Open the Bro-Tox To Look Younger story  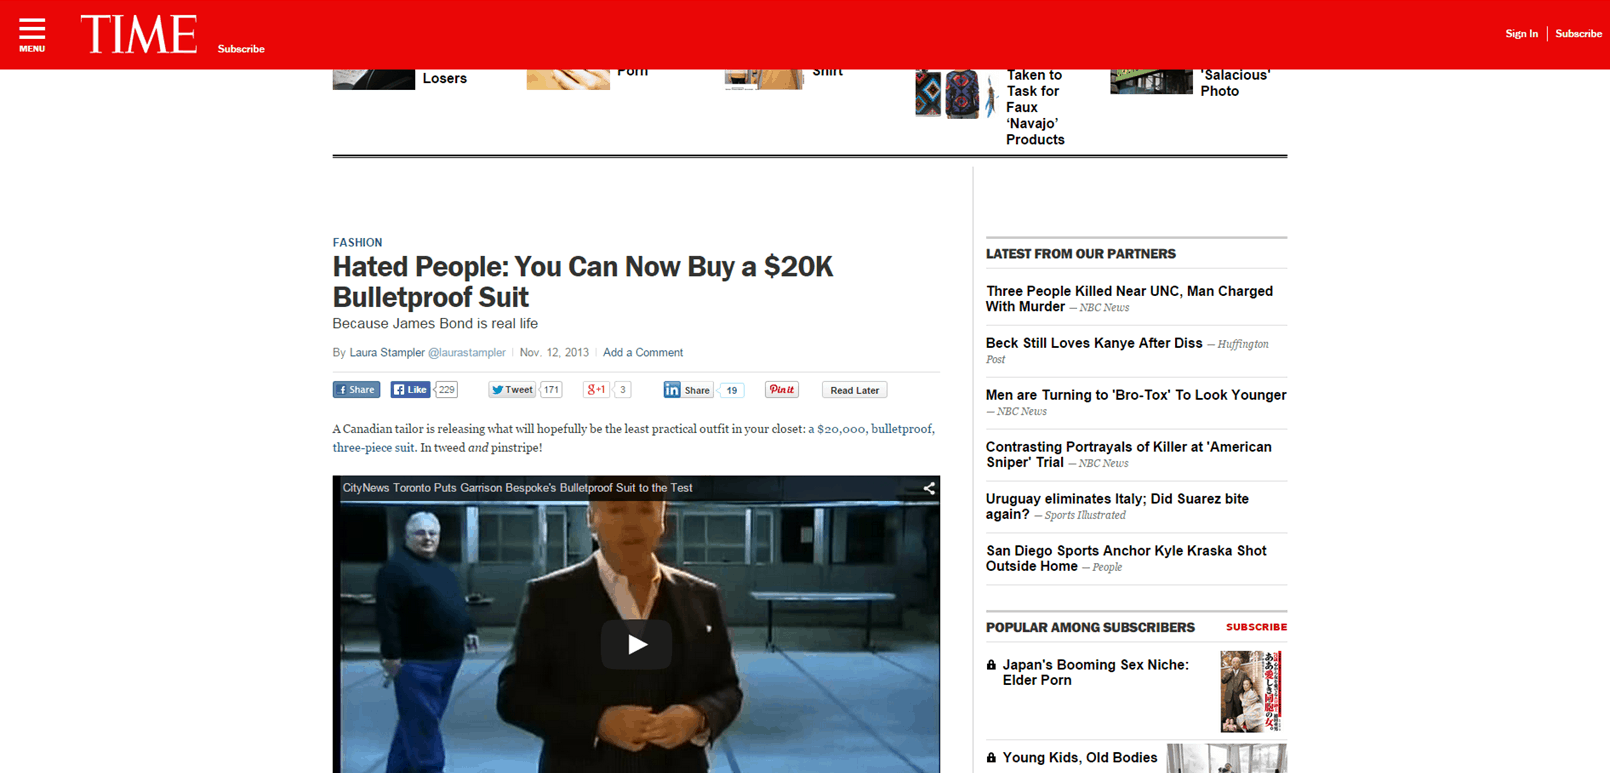[1136, 395]
